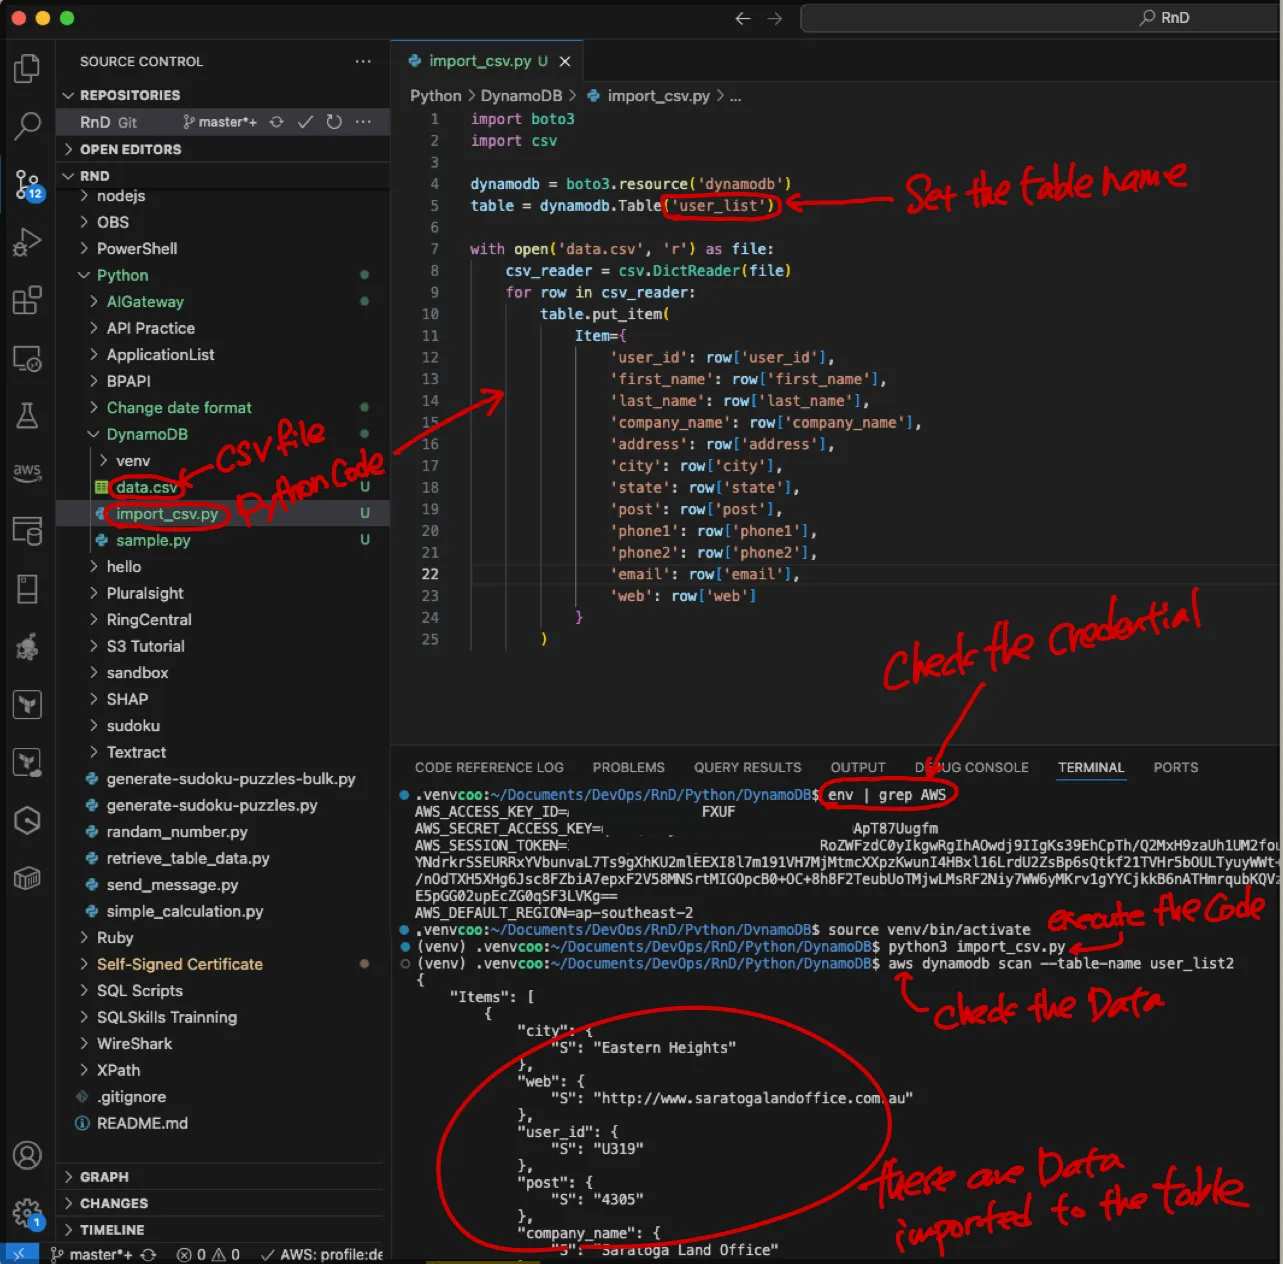Screen dimensions: 1283x1264
Task: Switch to the PROBLEMS panel tab
Action: [x=628, y=767]
